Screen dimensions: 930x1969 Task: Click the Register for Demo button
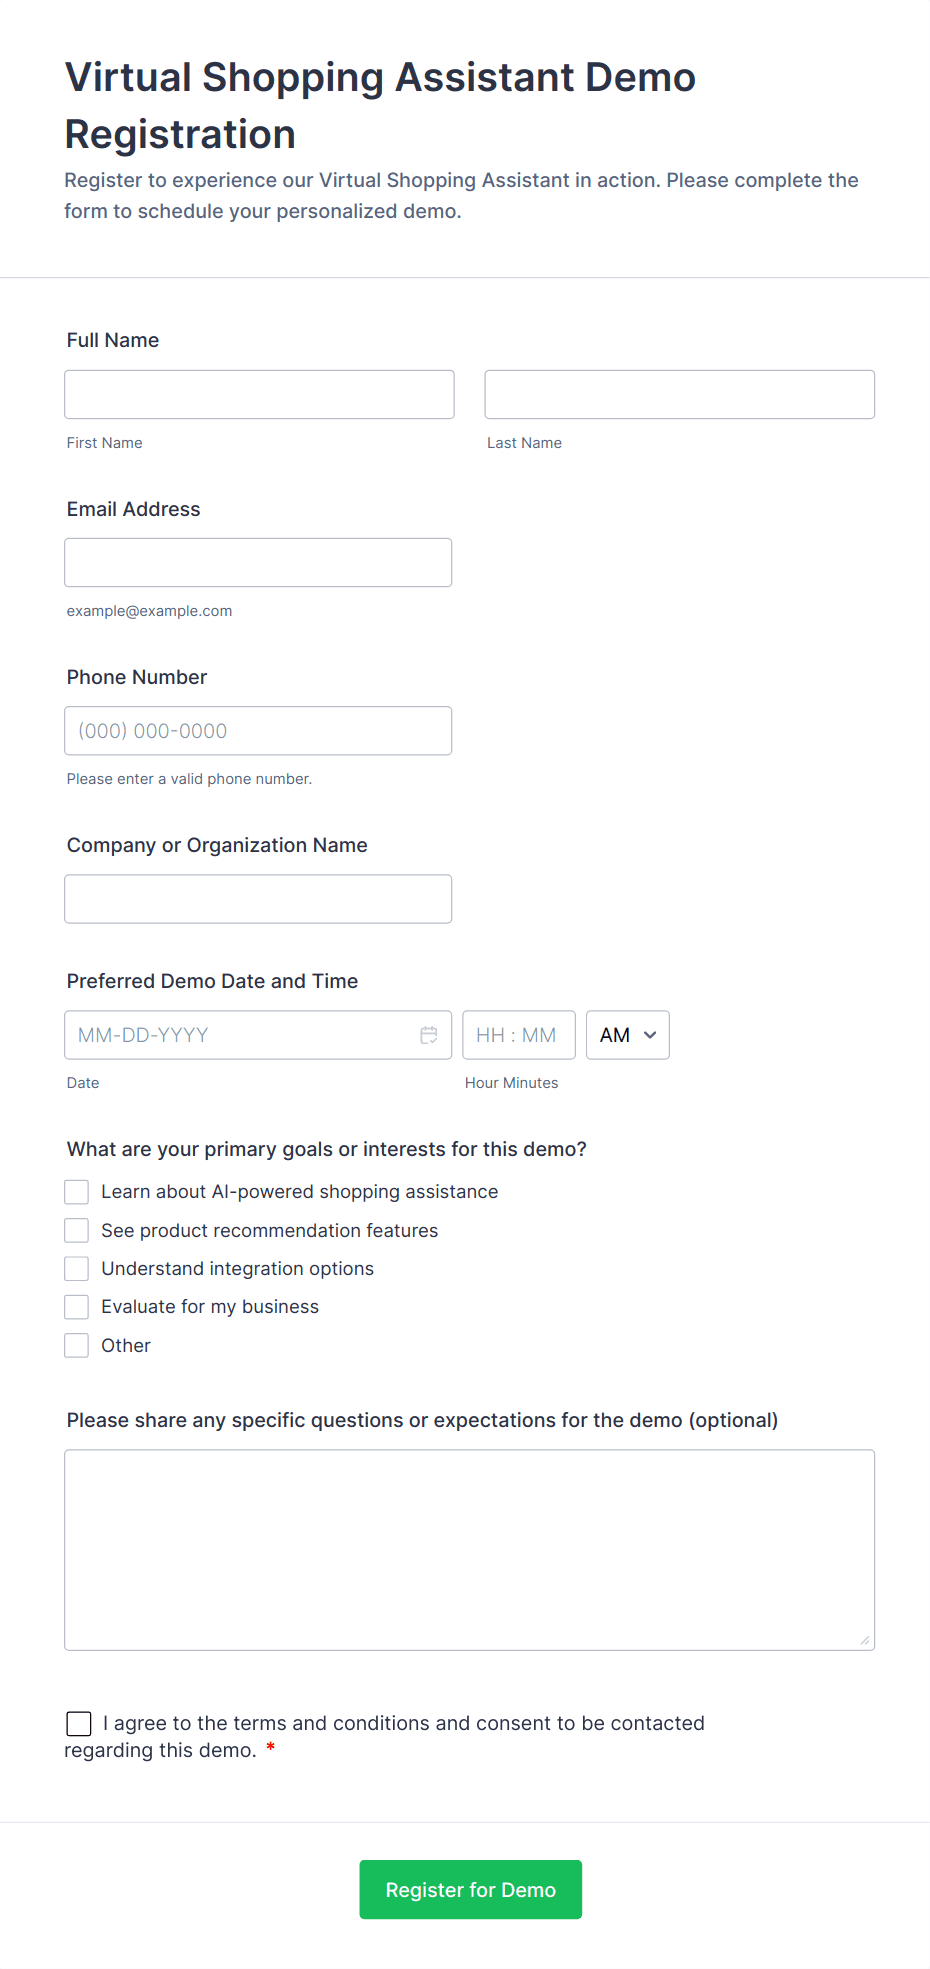click(471, 1889)
